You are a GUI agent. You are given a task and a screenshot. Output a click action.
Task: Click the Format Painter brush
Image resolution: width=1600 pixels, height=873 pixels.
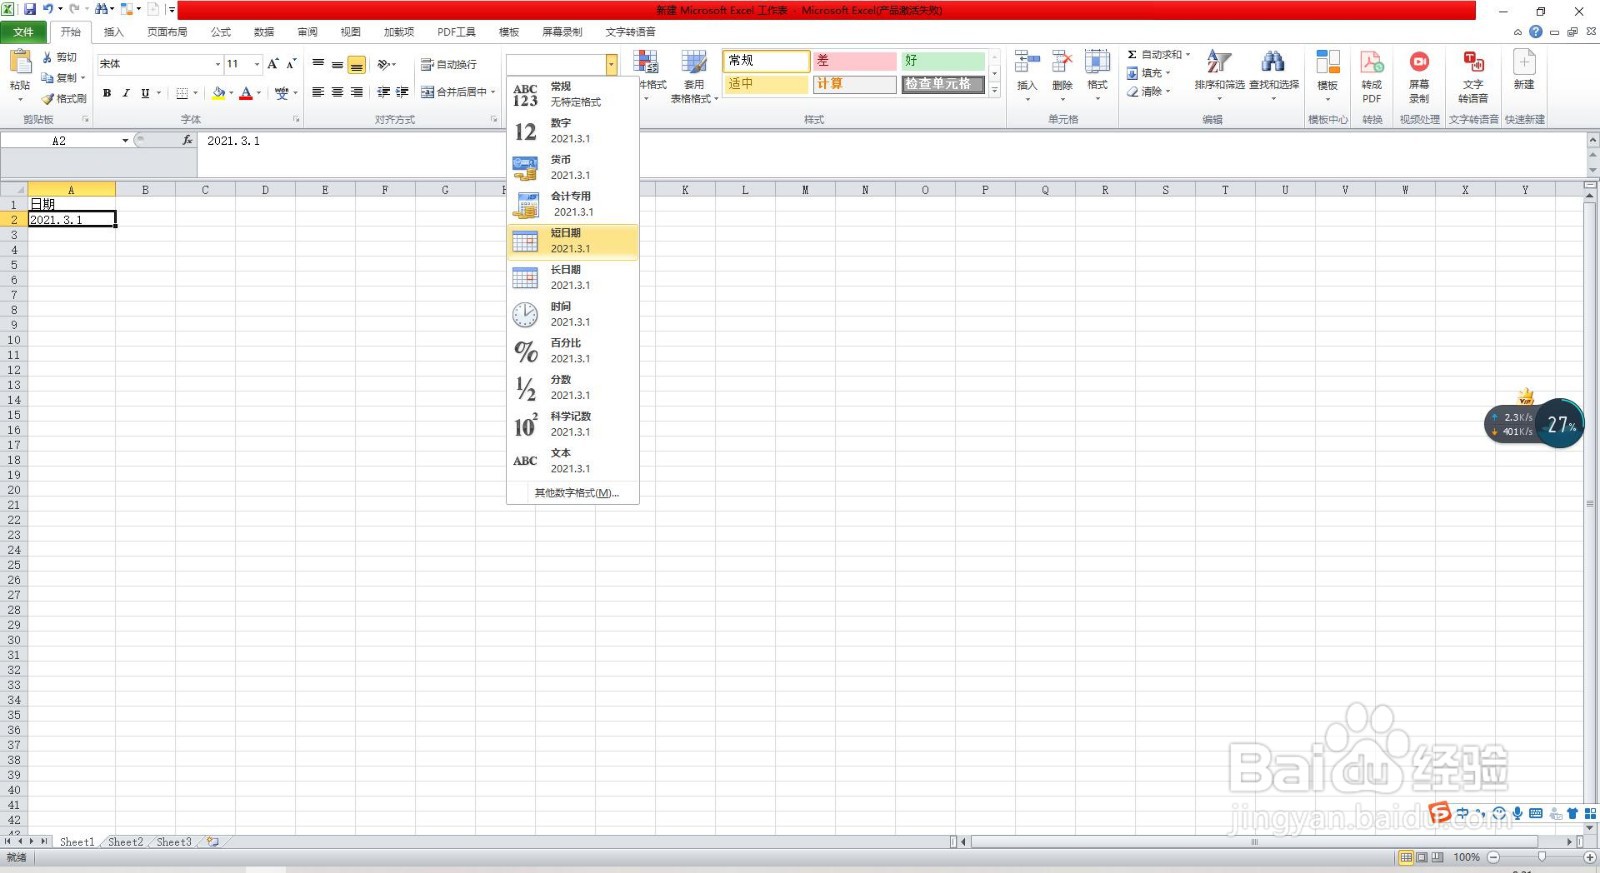tap(64, 98)
